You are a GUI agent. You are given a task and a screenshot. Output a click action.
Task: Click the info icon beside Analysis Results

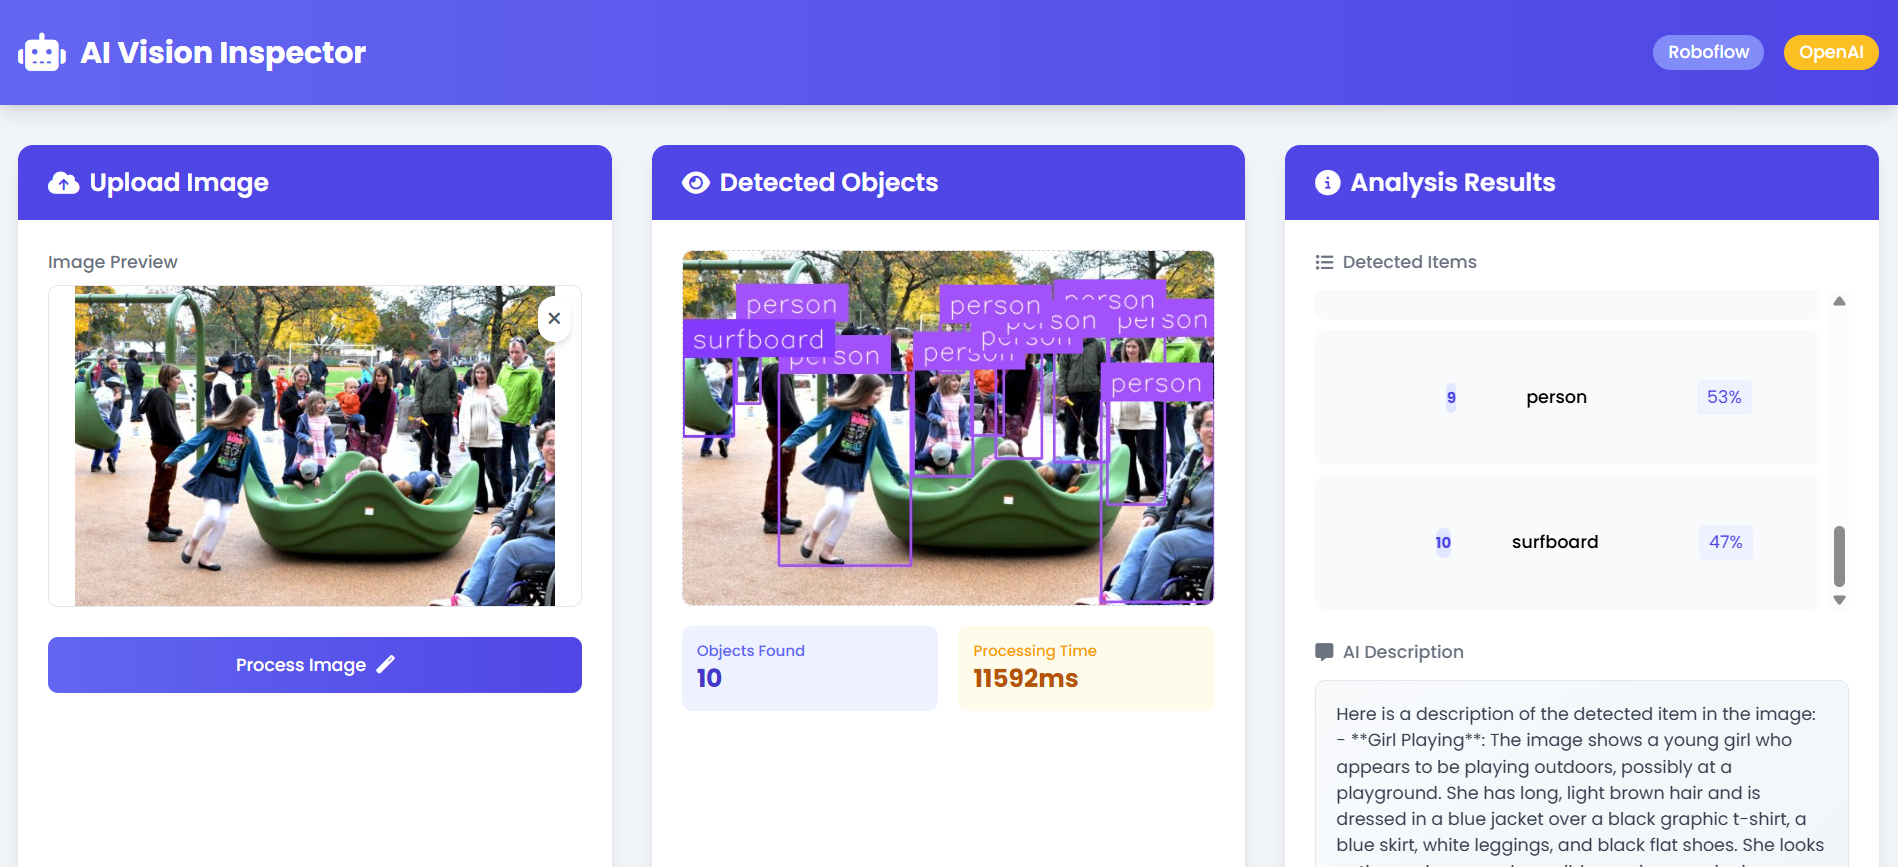[1328, 183]
